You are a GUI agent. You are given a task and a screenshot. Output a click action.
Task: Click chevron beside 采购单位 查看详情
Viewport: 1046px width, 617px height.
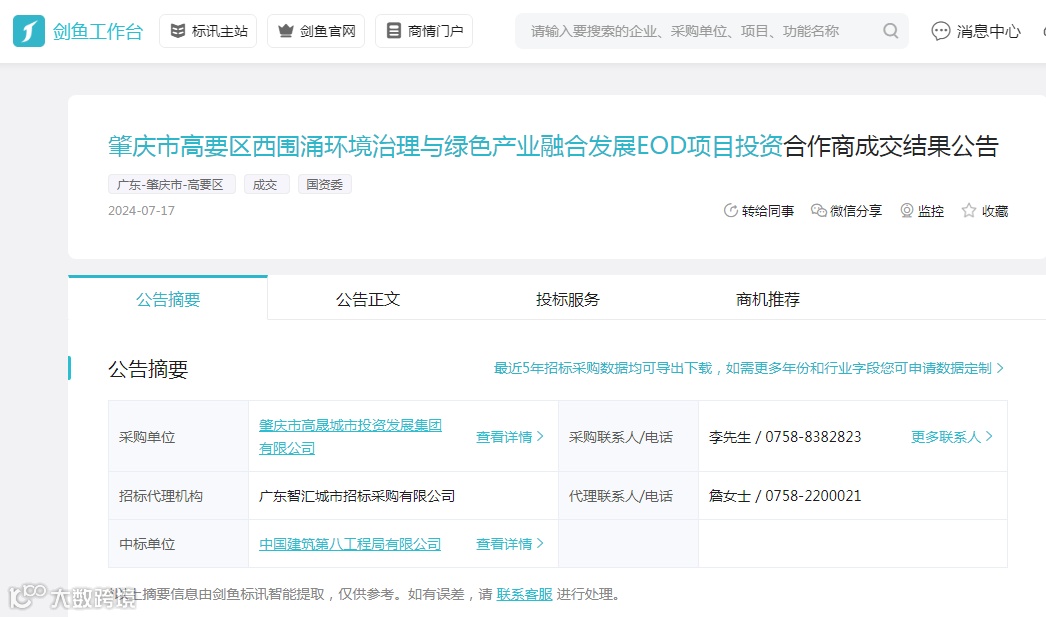(540, 436)
